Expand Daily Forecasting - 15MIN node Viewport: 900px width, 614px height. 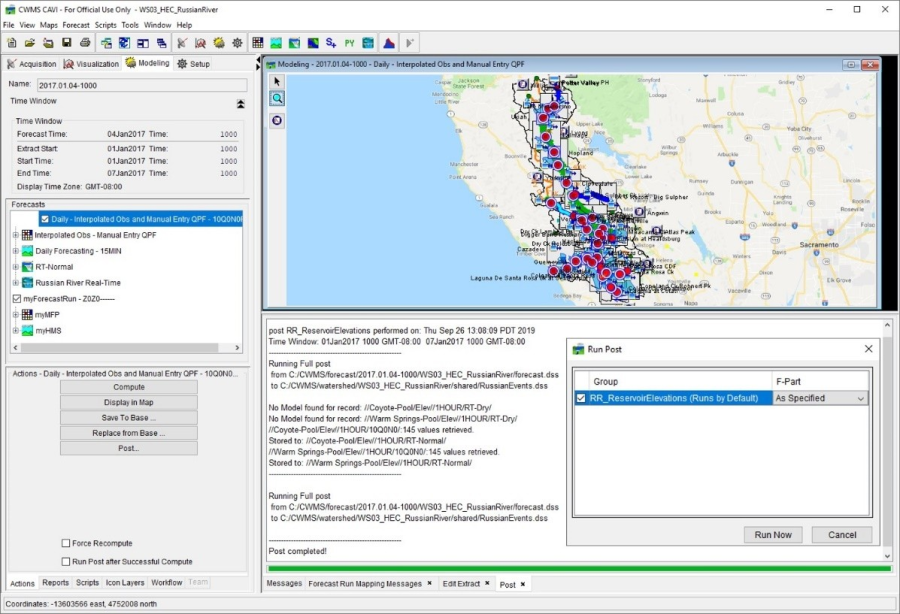tap(15, 251)
